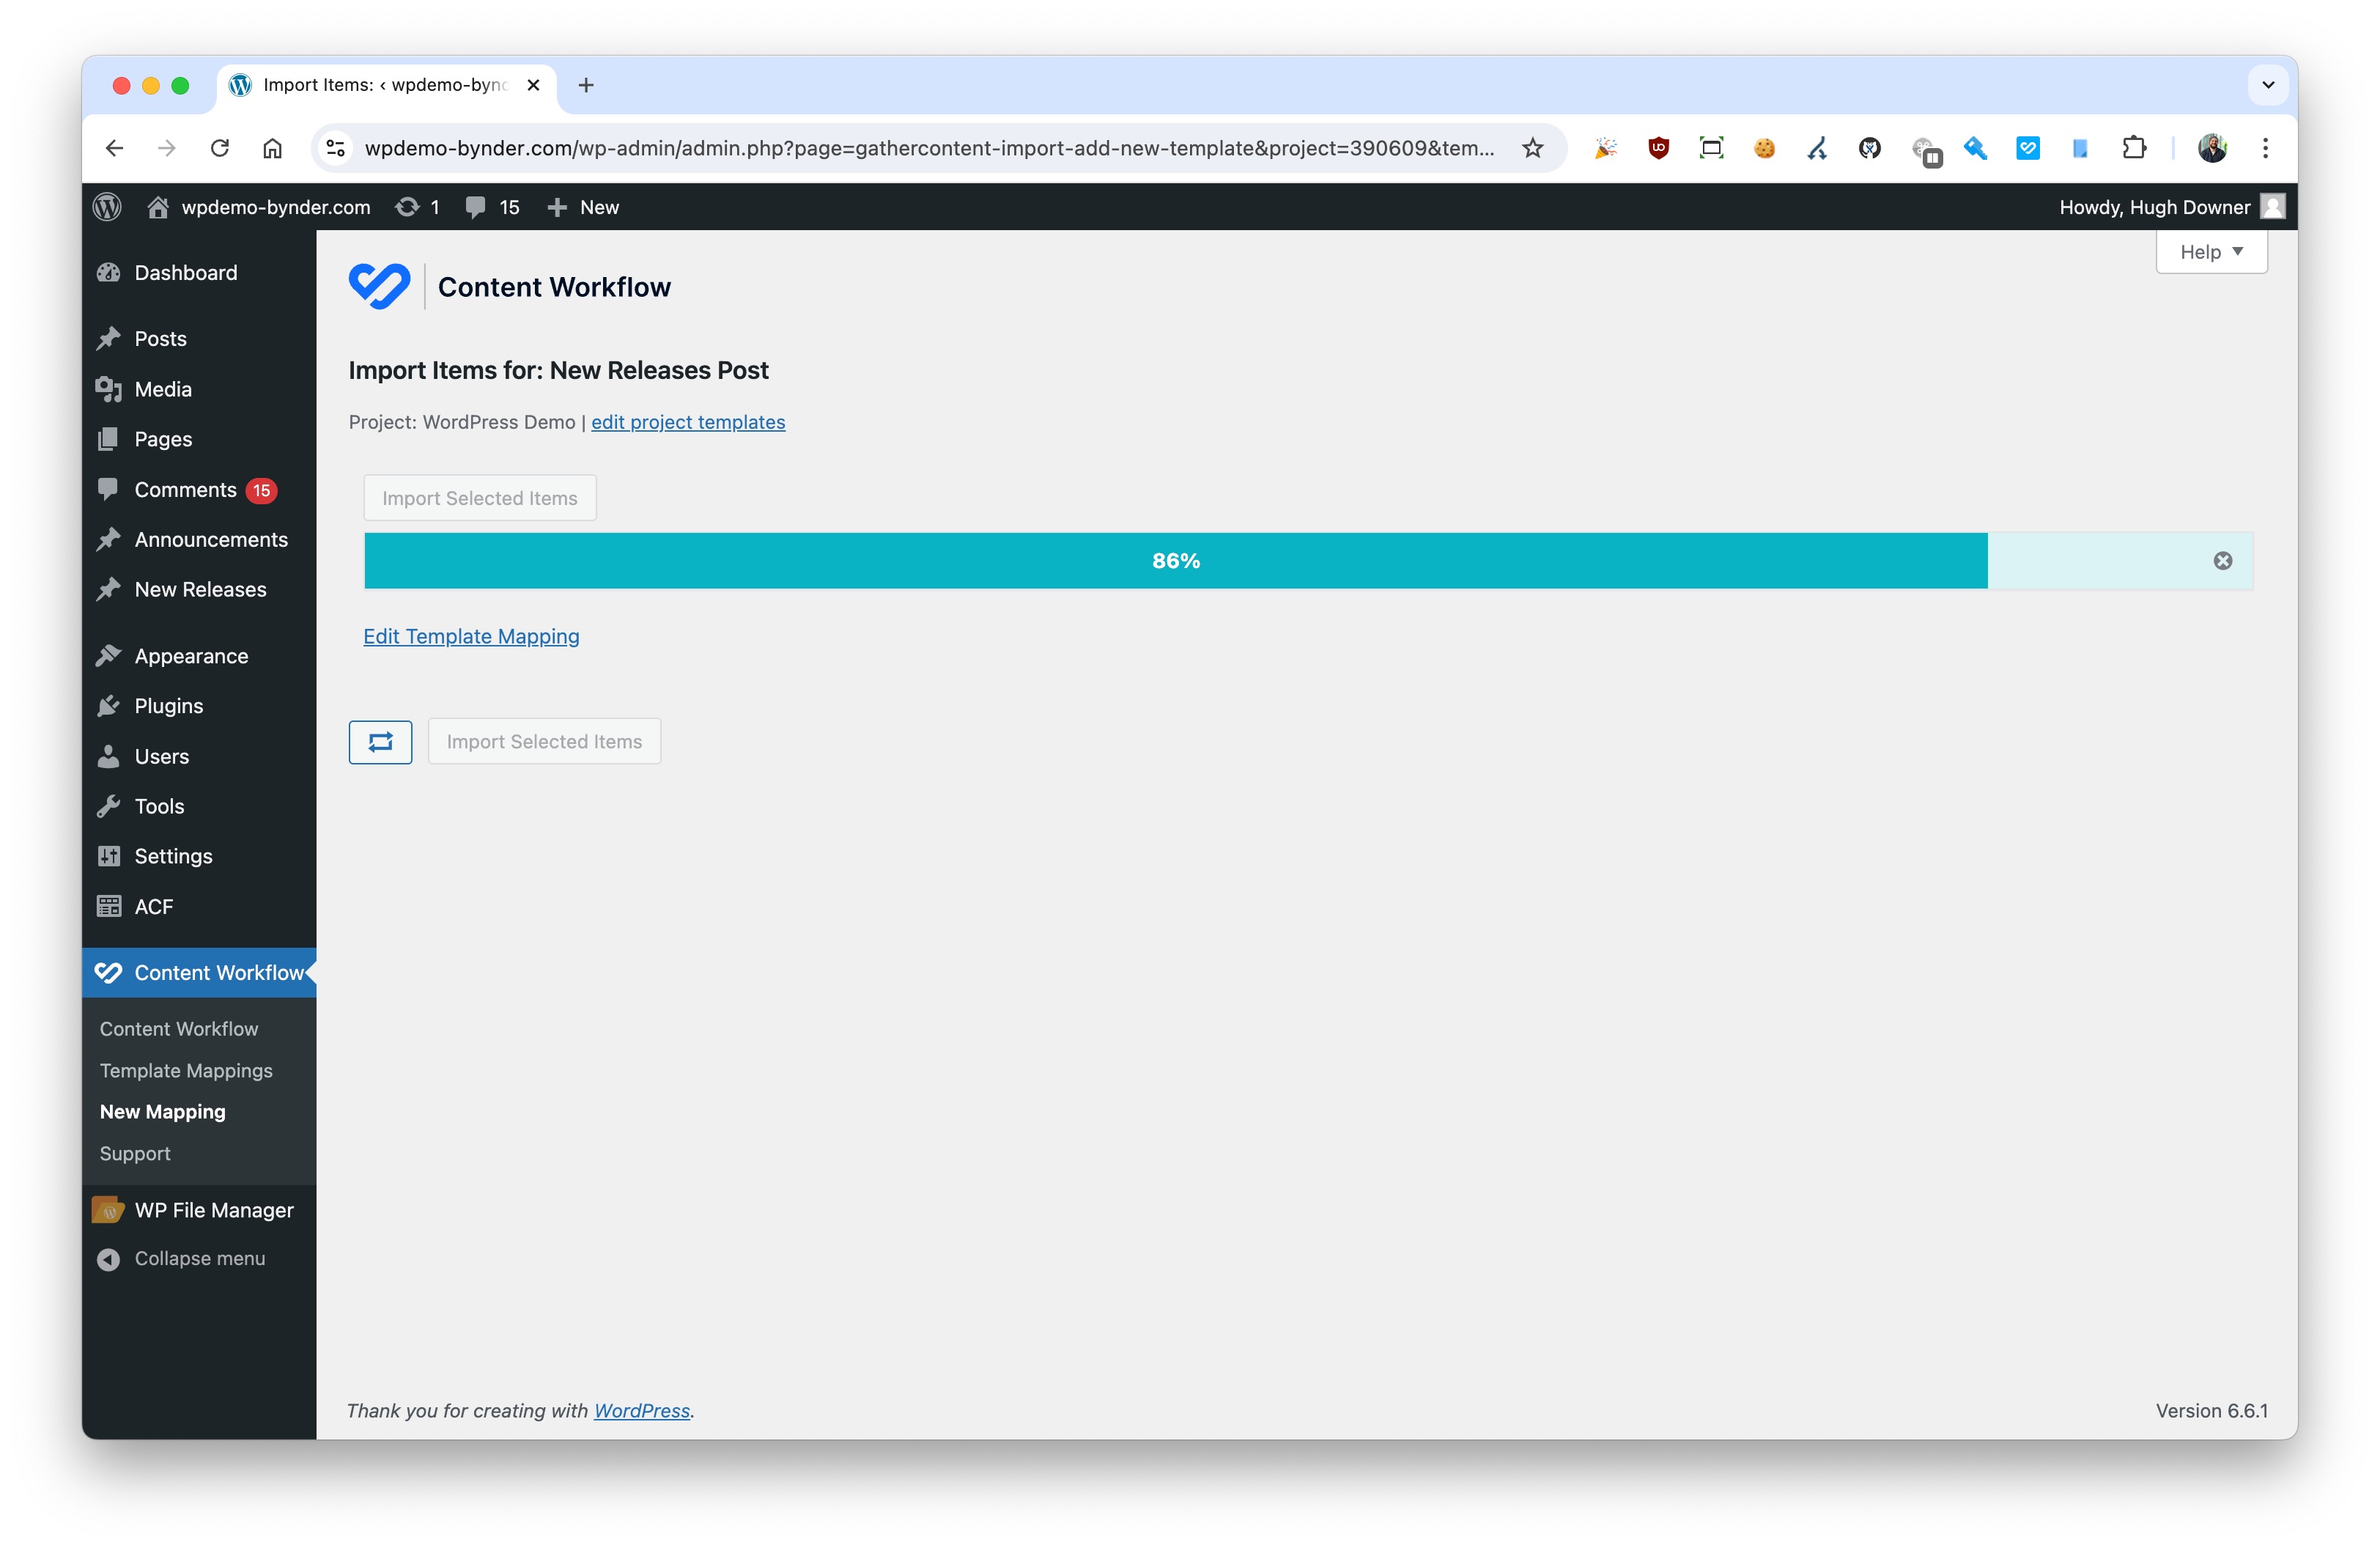Open the black circular extension icon
Viewport: 2380px width, 1548px height.
pyautogui.click(x=1870, y=148)
